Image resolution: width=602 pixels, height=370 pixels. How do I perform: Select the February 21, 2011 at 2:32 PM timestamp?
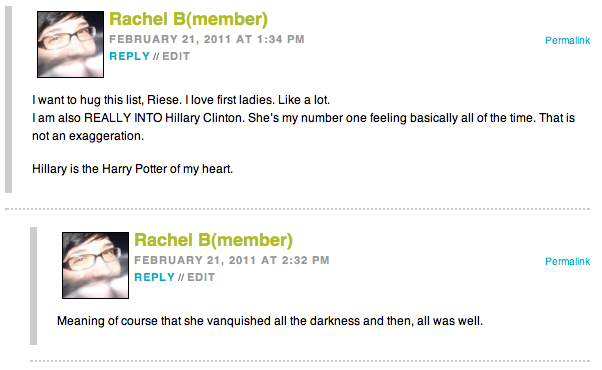pyautogui.click(x=232, y=260)
